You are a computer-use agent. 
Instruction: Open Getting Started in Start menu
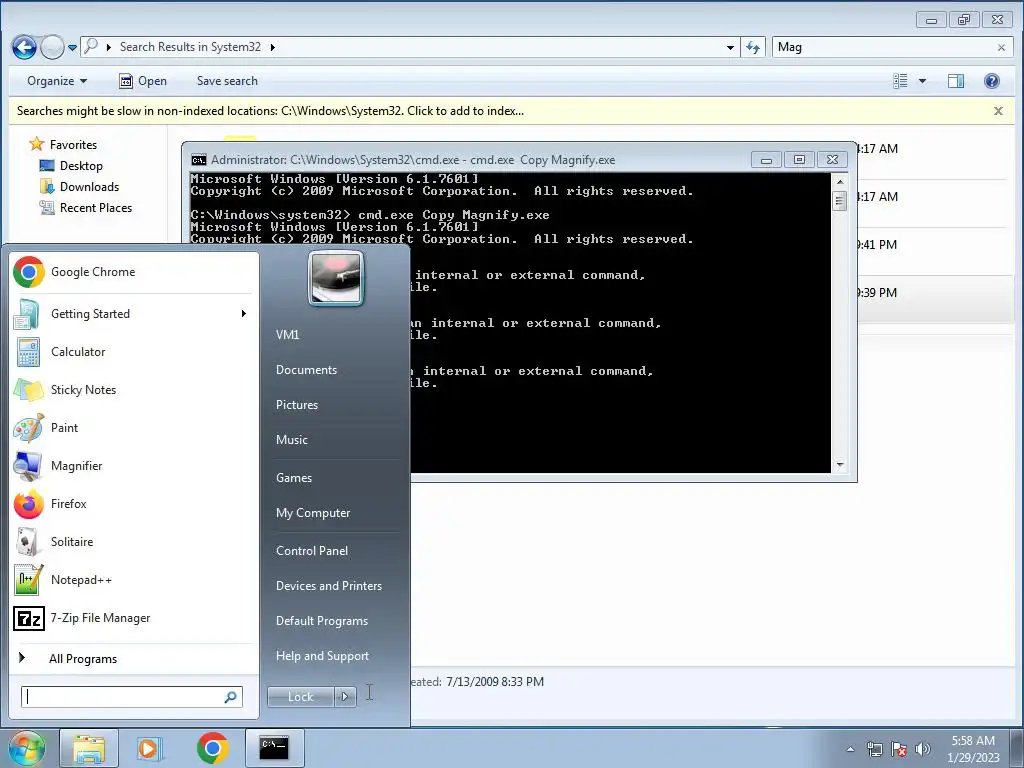click(134, 313)
